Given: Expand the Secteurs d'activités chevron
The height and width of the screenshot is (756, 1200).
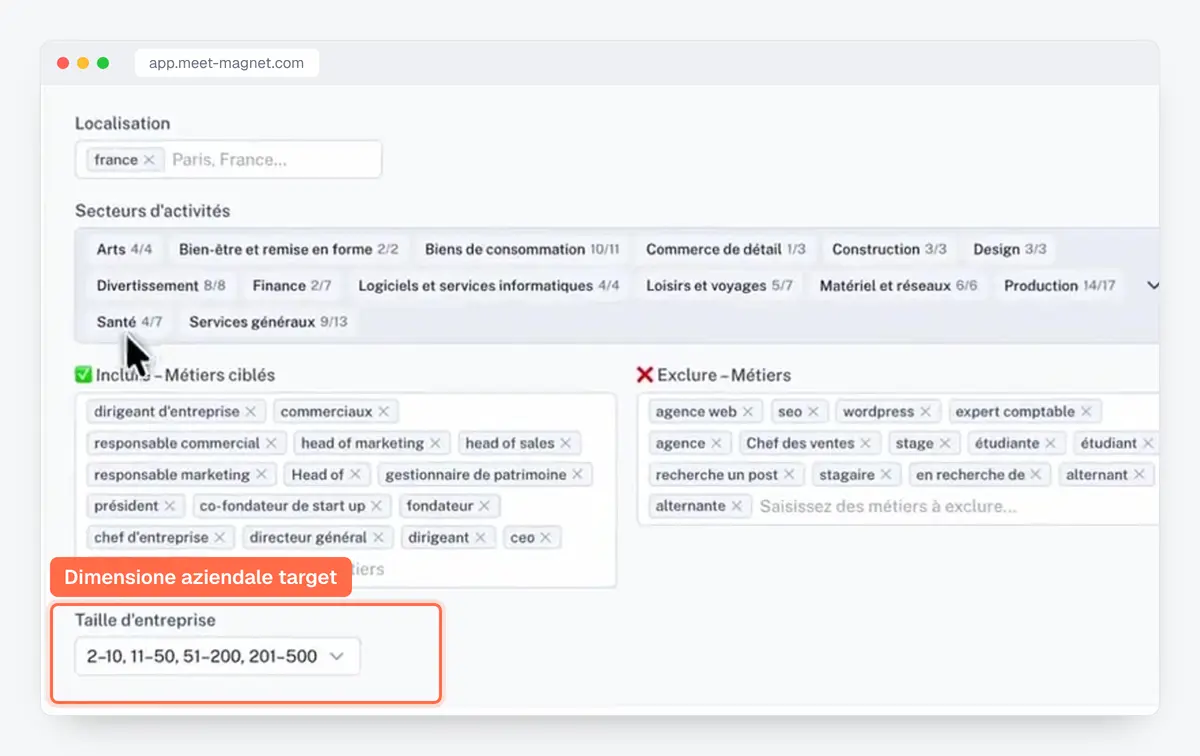Looking at the screenshot, I should point(1152,286).
